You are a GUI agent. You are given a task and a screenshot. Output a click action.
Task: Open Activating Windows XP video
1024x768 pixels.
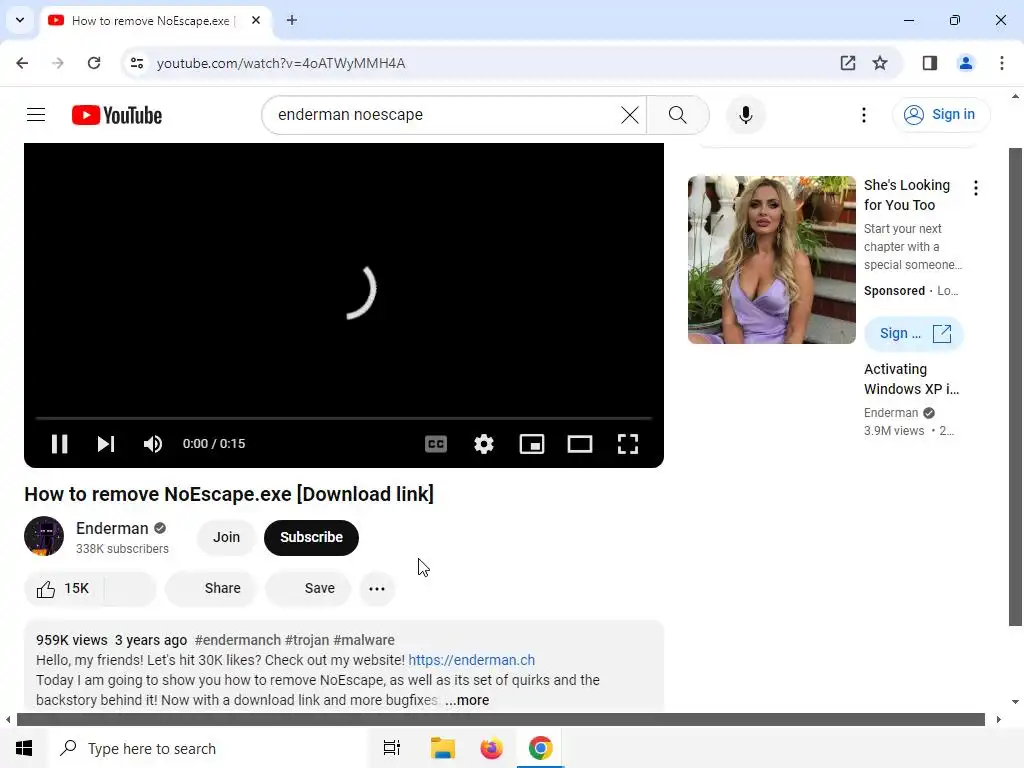pos(911,379)
